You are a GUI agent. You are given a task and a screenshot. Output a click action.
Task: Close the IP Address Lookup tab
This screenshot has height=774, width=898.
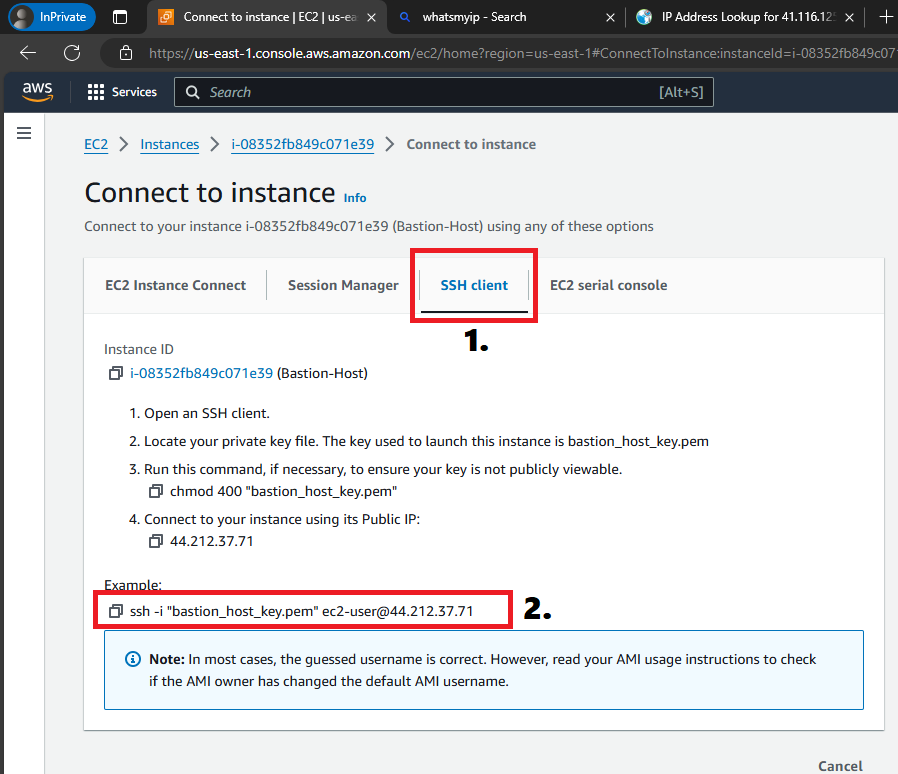coord(850,18)
